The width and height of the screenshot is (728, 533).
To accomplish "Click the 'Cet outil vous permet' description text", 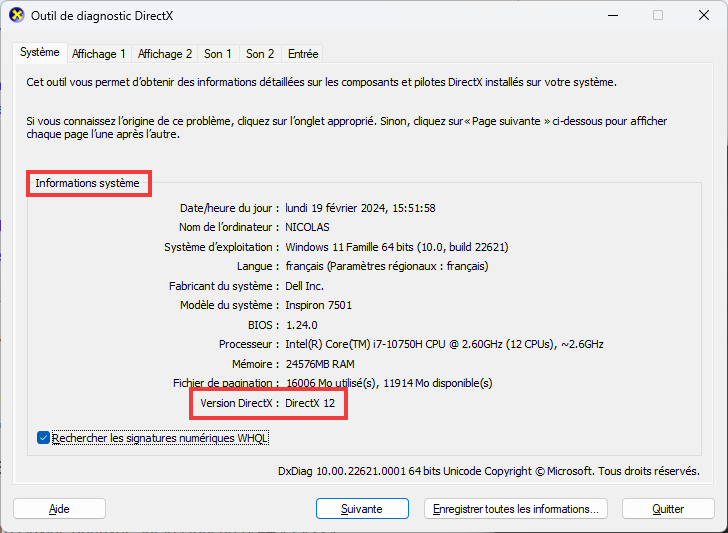I will pyautogui.click(x=322, y=82).
